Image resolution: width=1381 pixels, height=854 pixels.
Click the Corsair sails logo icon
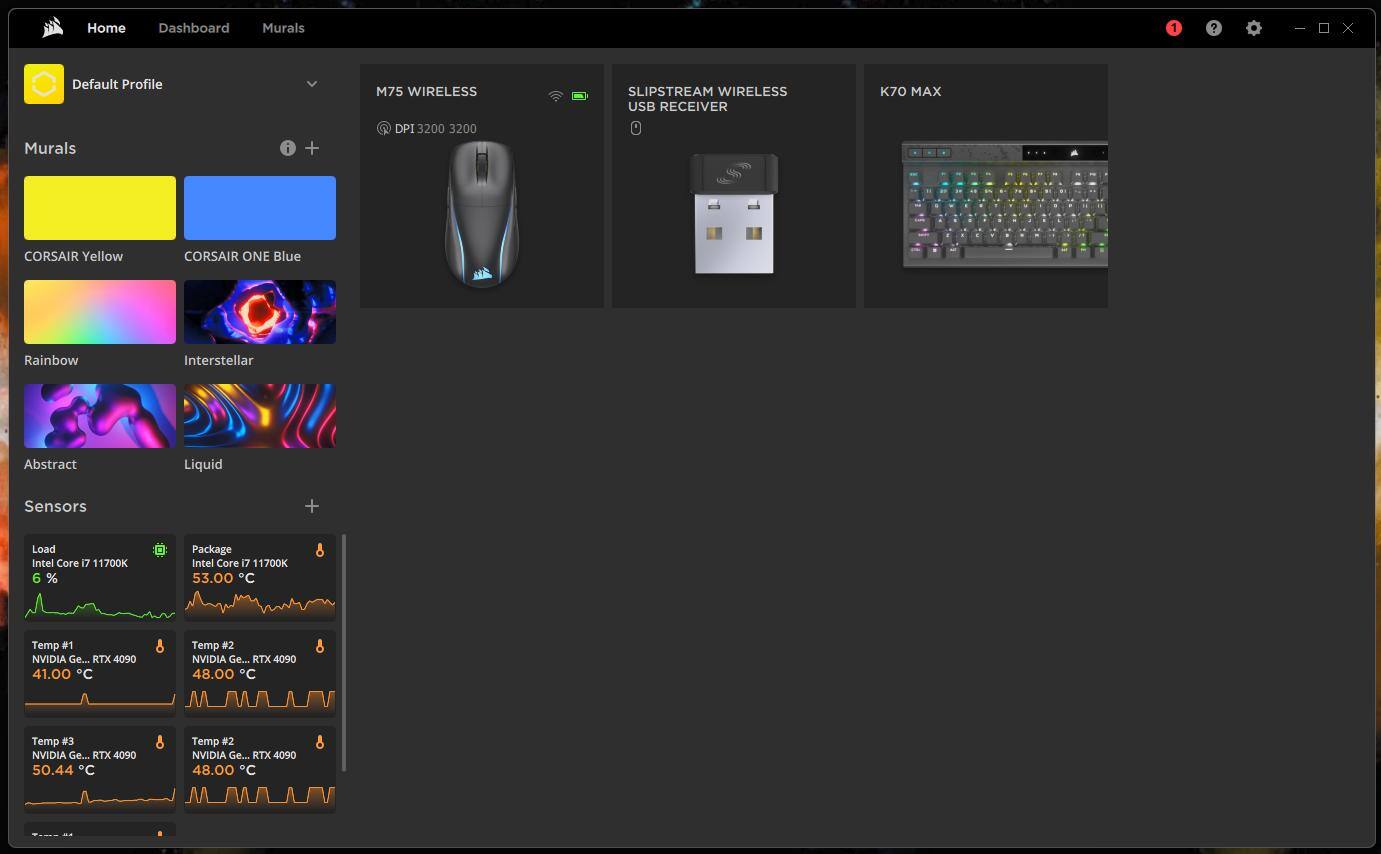click(x=53, y=28)
